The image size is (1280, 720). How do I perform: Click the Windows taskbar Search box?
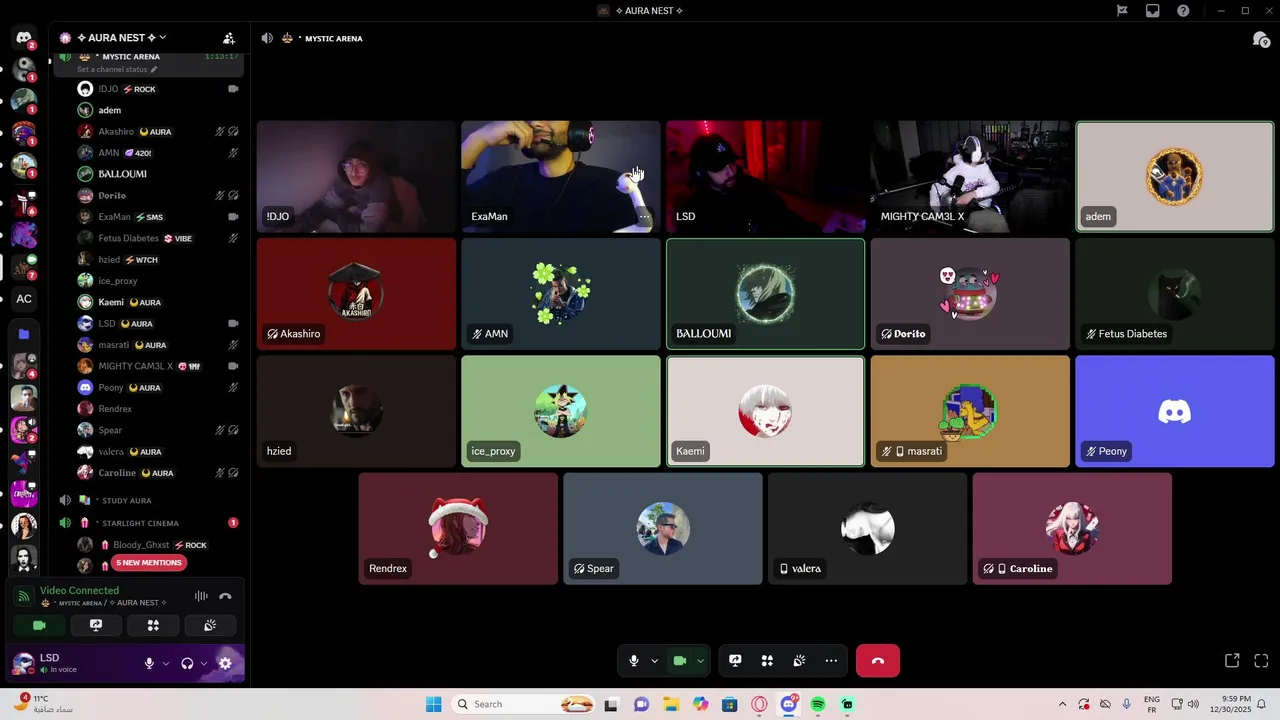[x=525, y=704]
